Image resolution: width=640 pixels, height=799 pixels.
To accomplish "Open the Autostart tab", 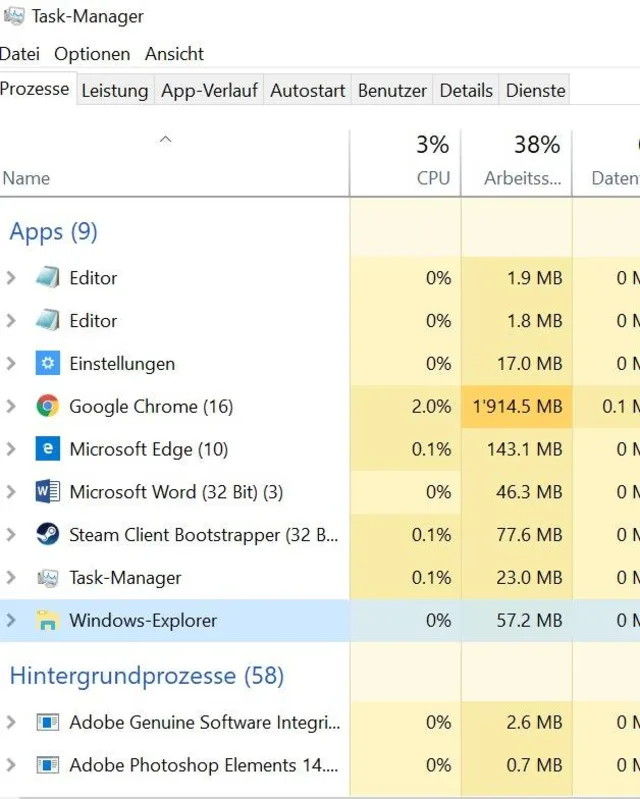I will (307, 90).
